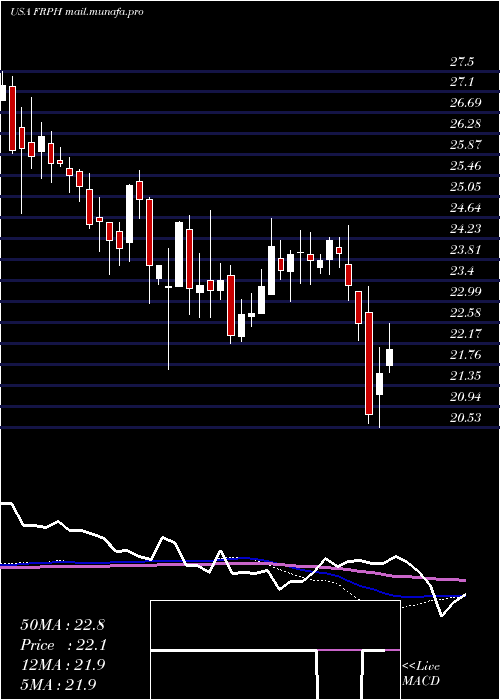Click the 'Price : 22.1' reading
500x700 pixels.
62,645
